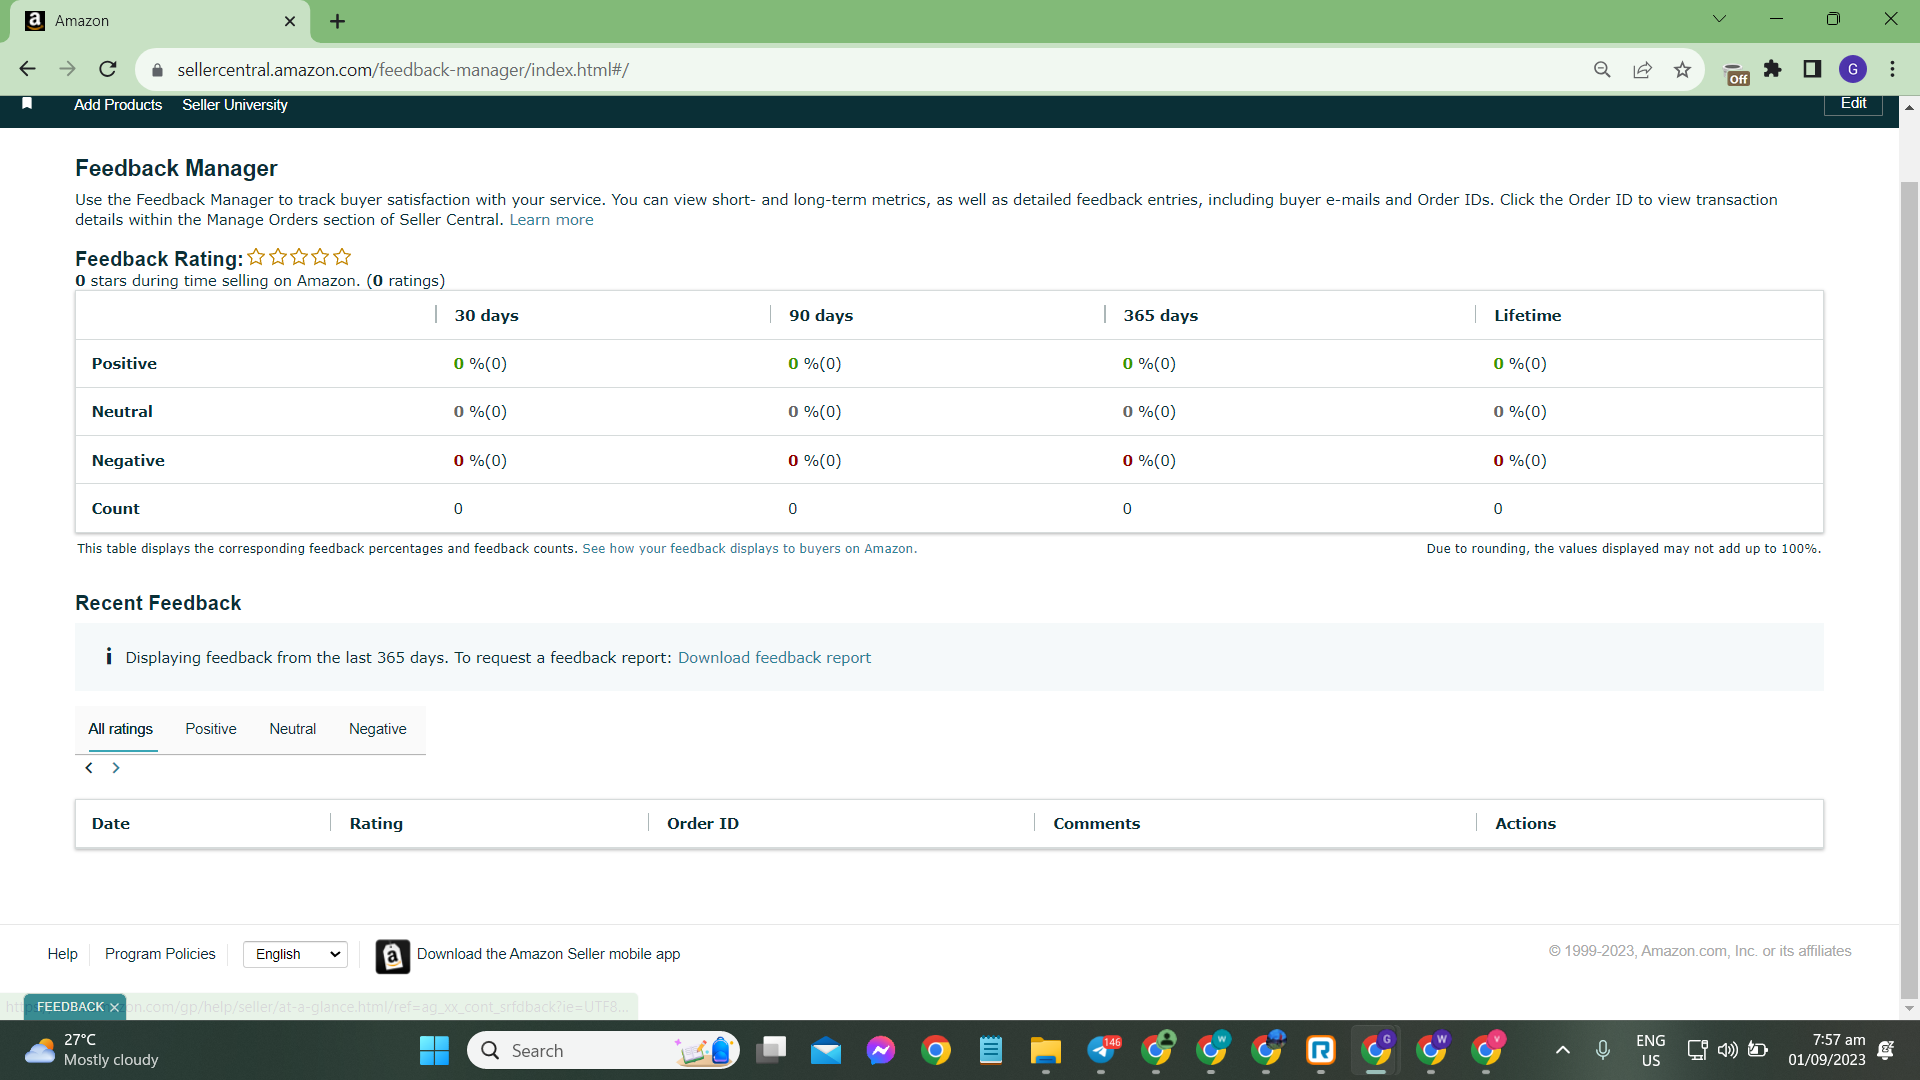Open Add Products in top nav

[118, 105]
